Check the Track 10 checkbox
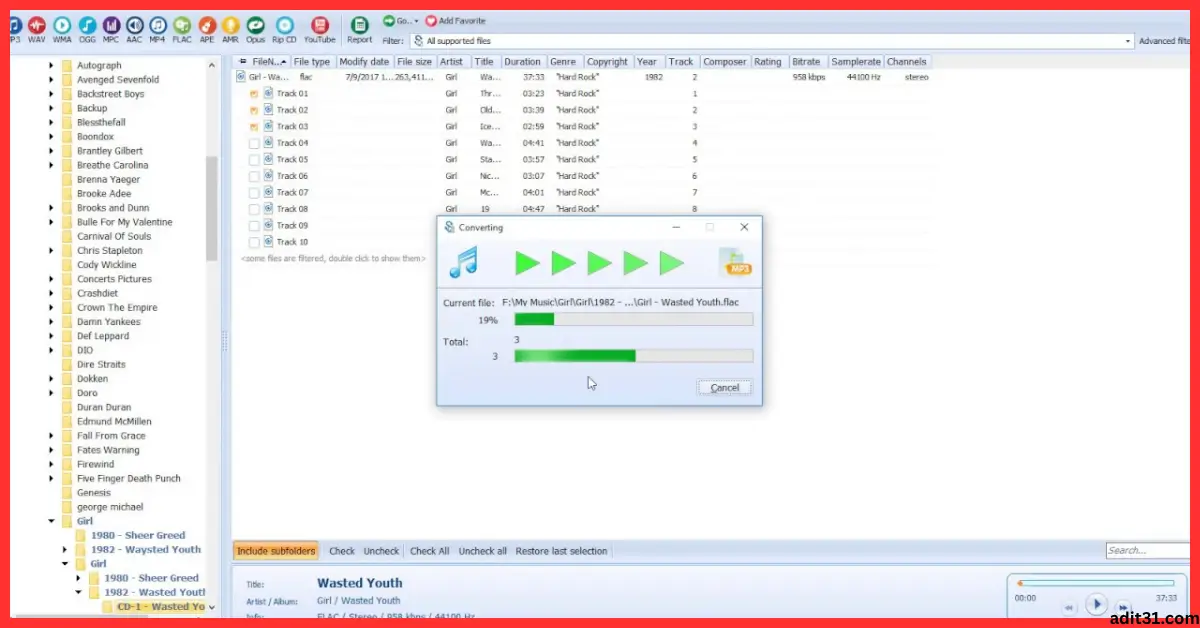This screenshot has height=628, width=1200. pos(254,242)
